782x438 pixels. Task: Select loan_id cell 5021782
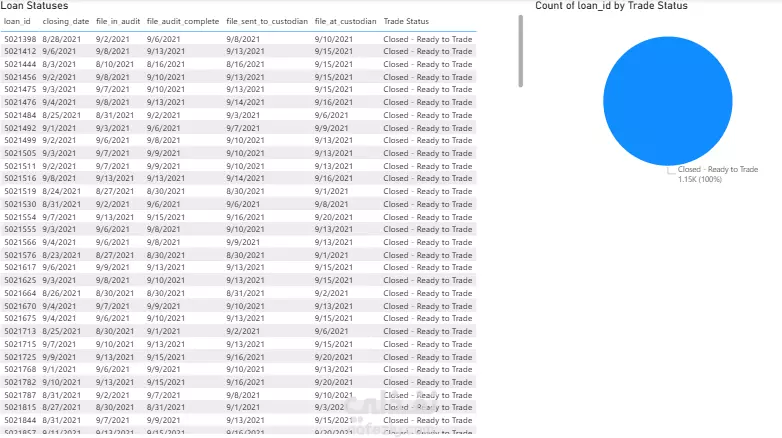(x=20, y=382)
